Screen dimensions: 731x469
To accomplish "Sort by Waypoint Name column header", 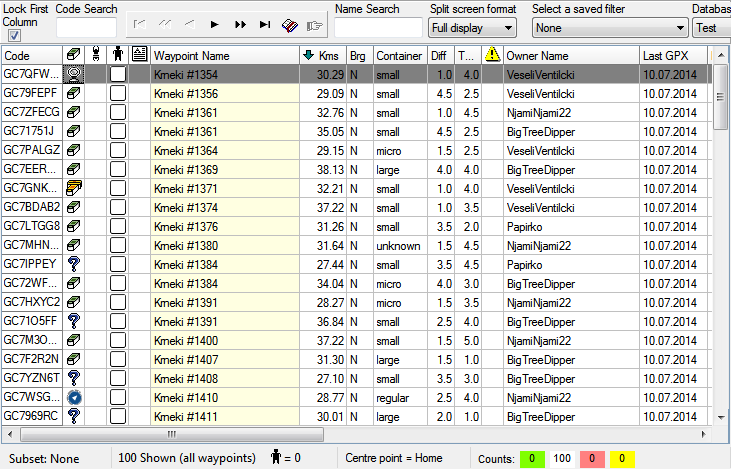I will (225, 55).
